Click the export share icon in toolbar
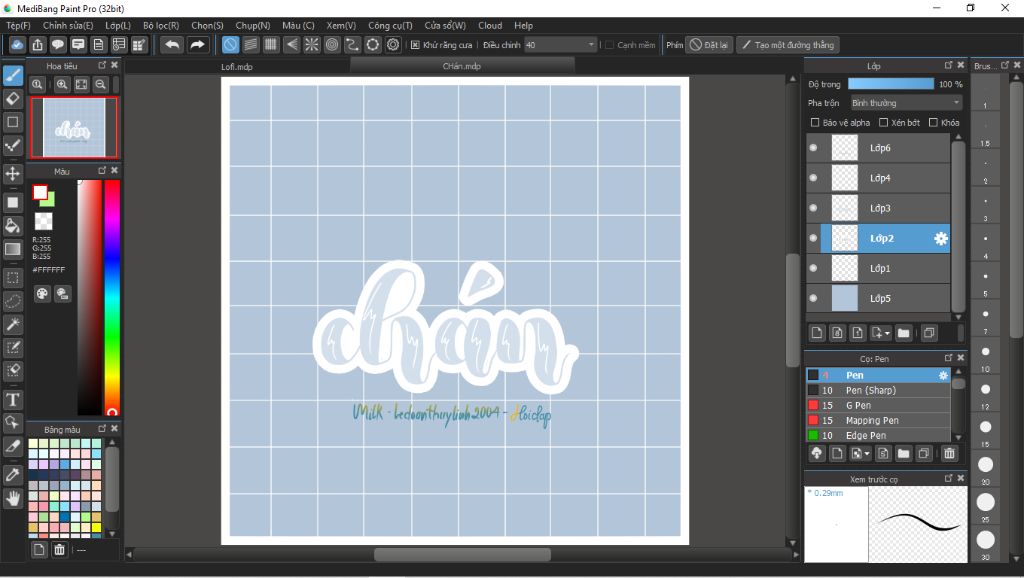Viewport: 1024px width, 578px height. (38, 44)
